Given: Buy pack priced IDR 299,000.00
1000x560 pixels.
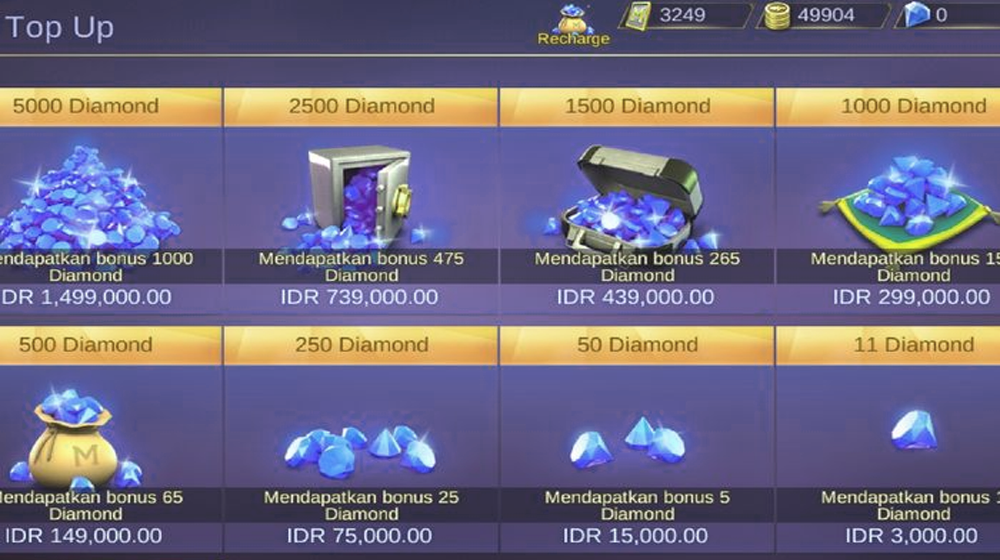Looking at the screenshot, I should [x=911, y=297].
